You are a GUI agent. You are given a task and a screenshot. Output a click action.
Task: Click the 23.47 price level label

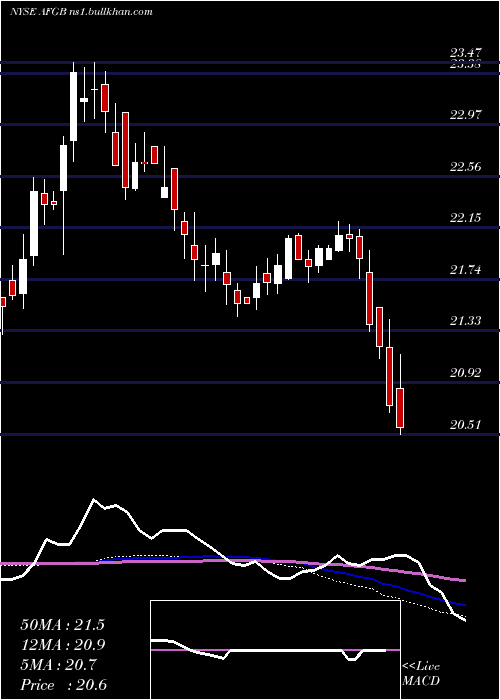coord(466,54)
